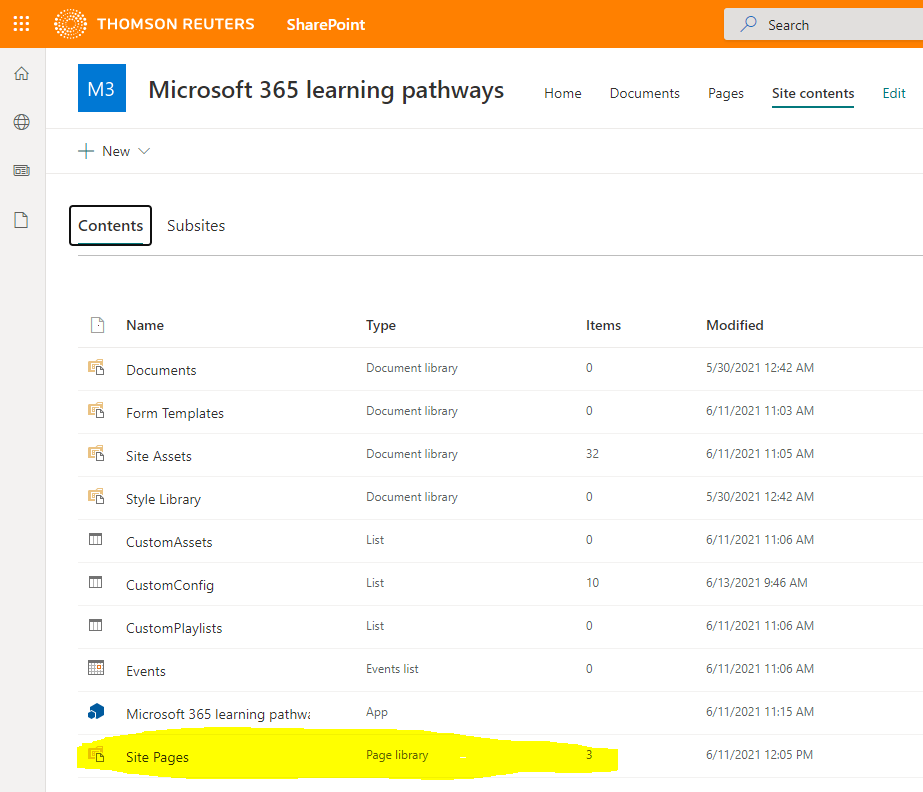This screenshot has height=792, width=923.
Task: Select the Contents tab
Action: [x=110, y=225]
